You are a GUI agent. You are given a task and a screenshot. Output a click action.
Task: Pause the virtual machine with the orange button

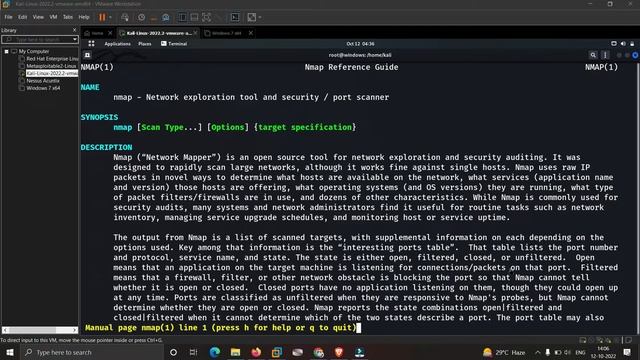point(102,17)
